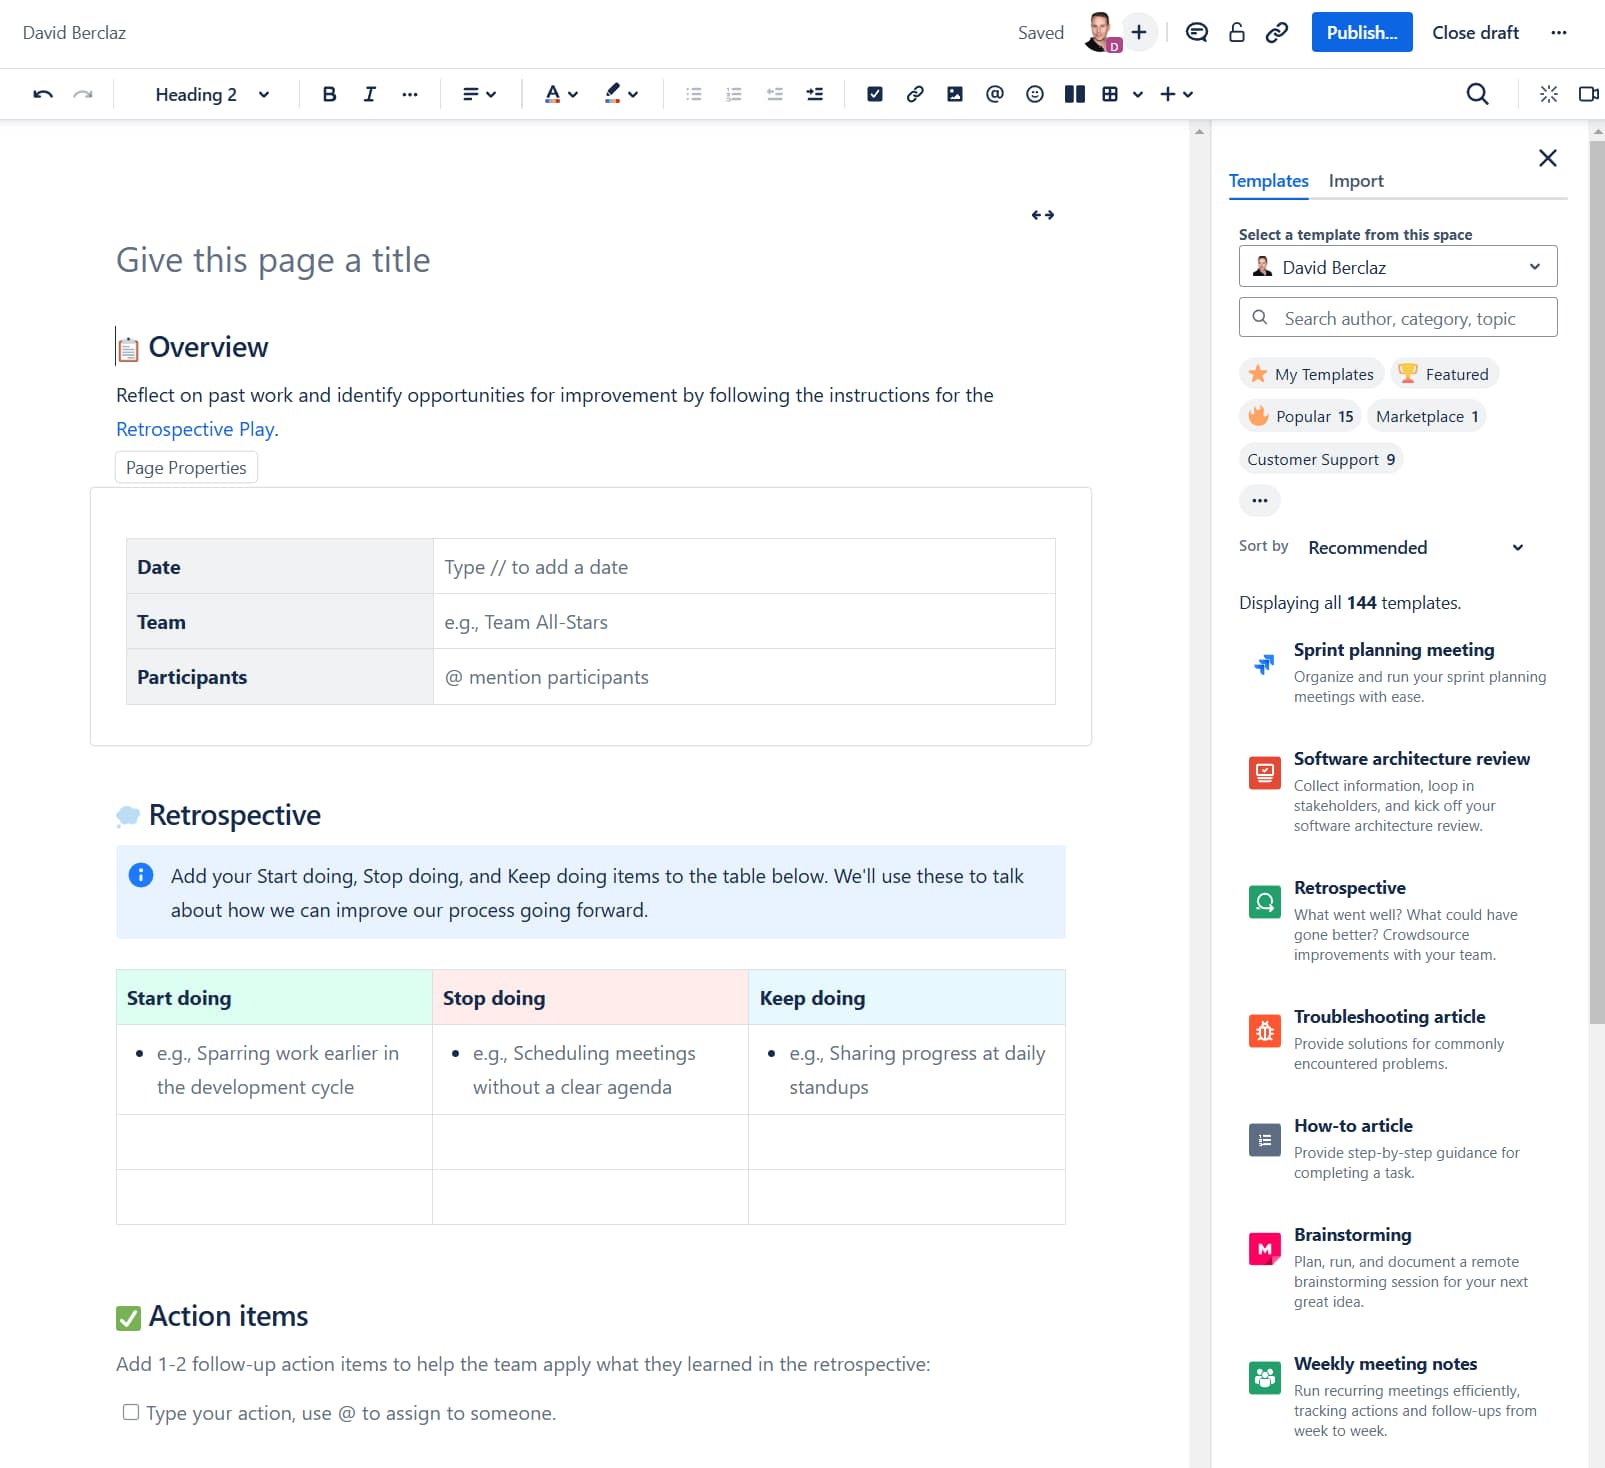Open the mention (@) tool

coord(994,93)
